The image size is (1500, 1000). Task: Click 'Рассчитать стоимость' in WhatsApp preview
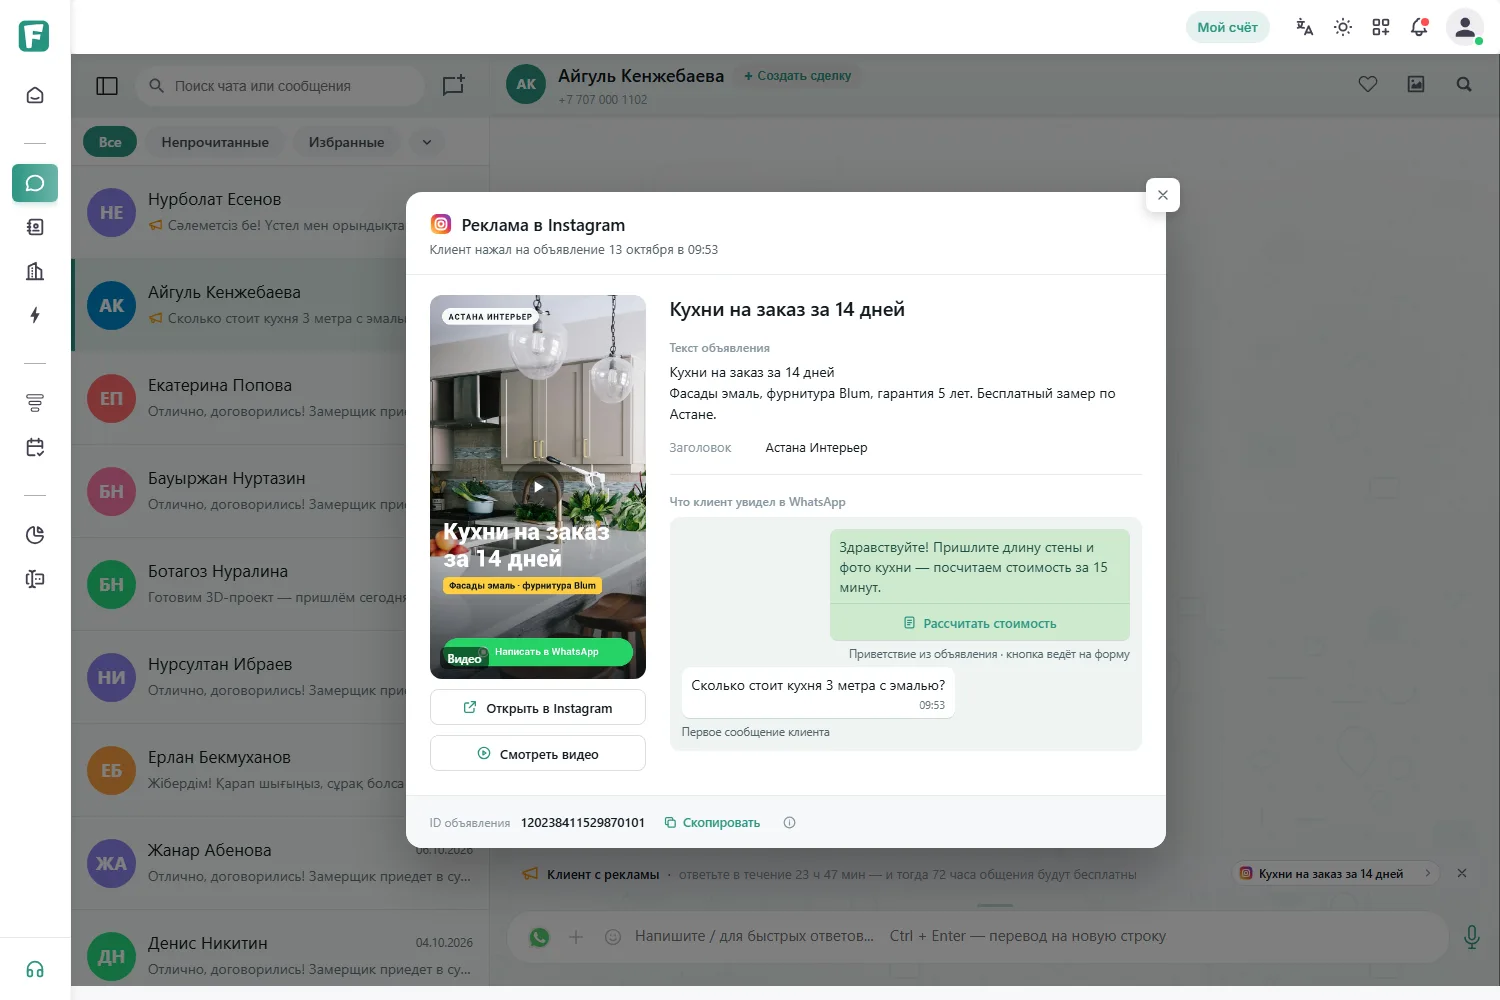(980, 623)
